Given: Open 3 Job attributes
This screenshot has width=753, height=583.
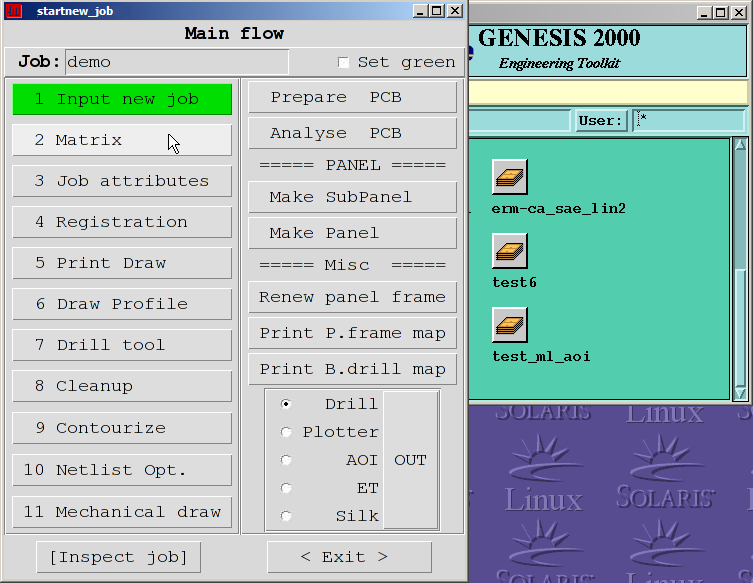Looking at the screenshot, I should [x=122, y=181].
